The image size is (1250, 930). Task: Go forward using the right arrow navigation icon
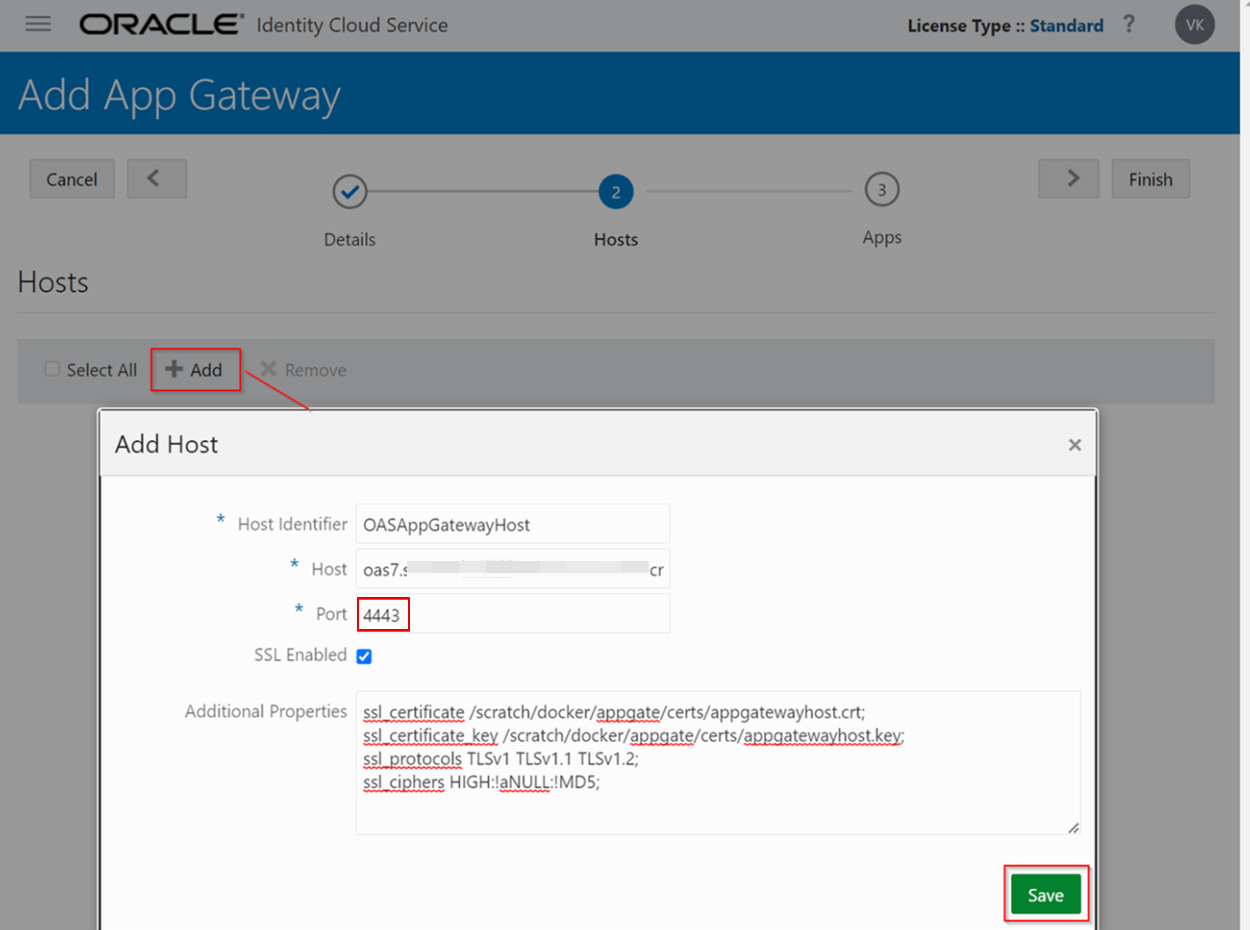click(1068, 178)
